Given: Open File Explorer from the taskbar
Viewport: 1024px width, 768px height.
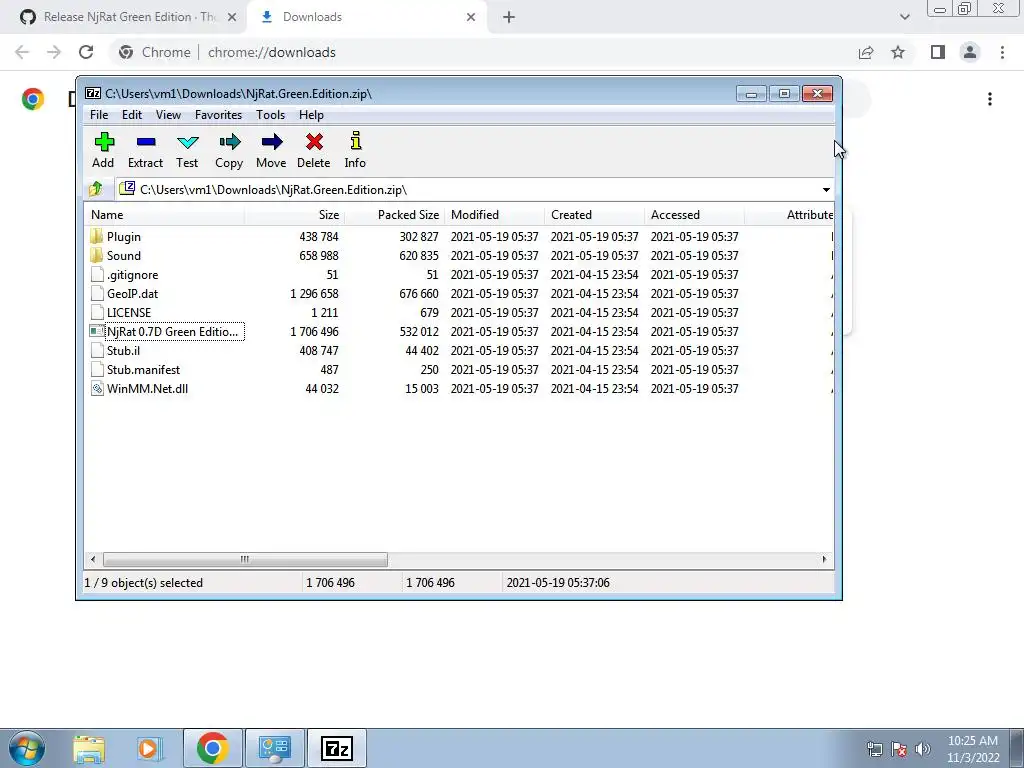Looking at the screenshot, I should [x=89, y=748].
